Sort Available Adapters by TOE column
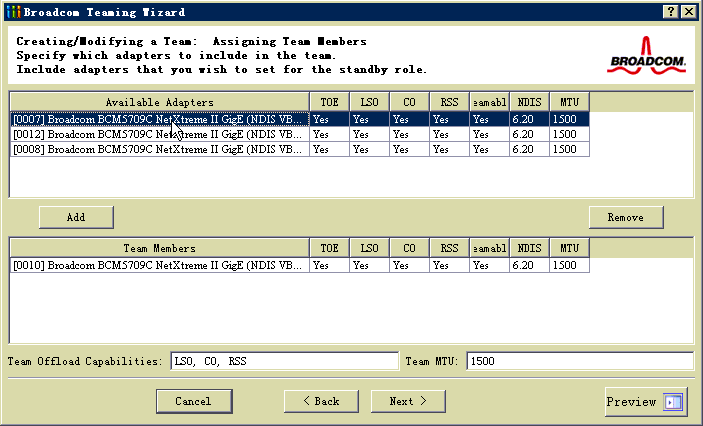Viewport: 703px width, 426px height. click(x=330, y=102)
